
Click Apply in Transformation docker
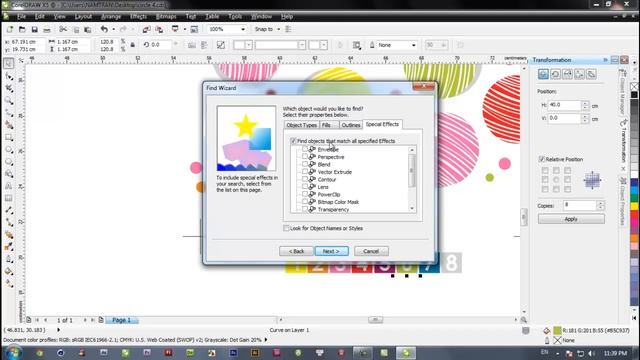coord(571,219)
